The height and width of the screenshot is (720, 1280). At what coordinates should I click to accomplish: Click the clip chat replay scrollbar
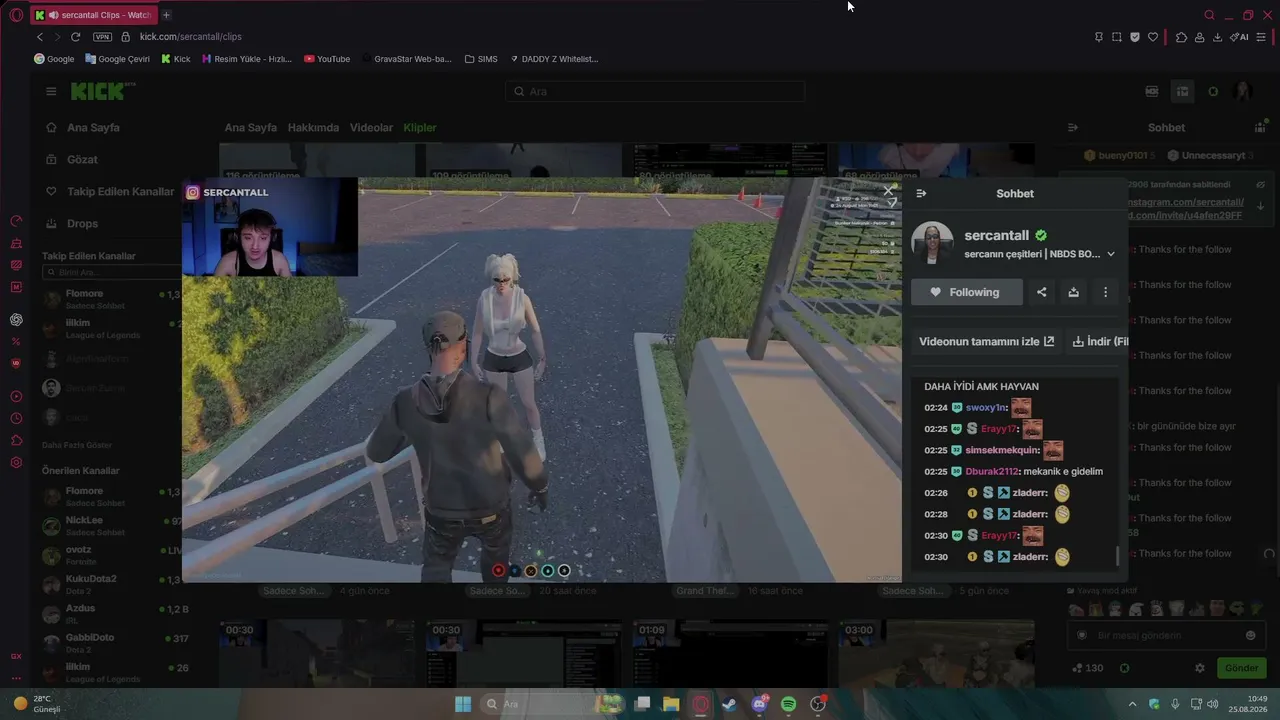click(1118, 556)
